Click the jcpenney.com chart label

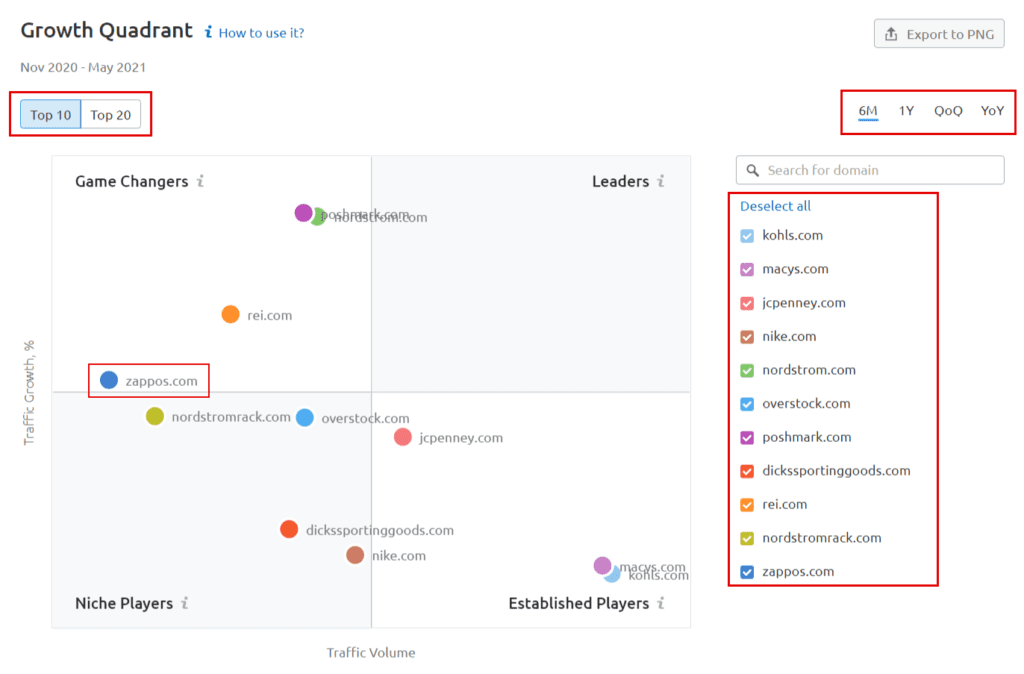pos(461,438)
